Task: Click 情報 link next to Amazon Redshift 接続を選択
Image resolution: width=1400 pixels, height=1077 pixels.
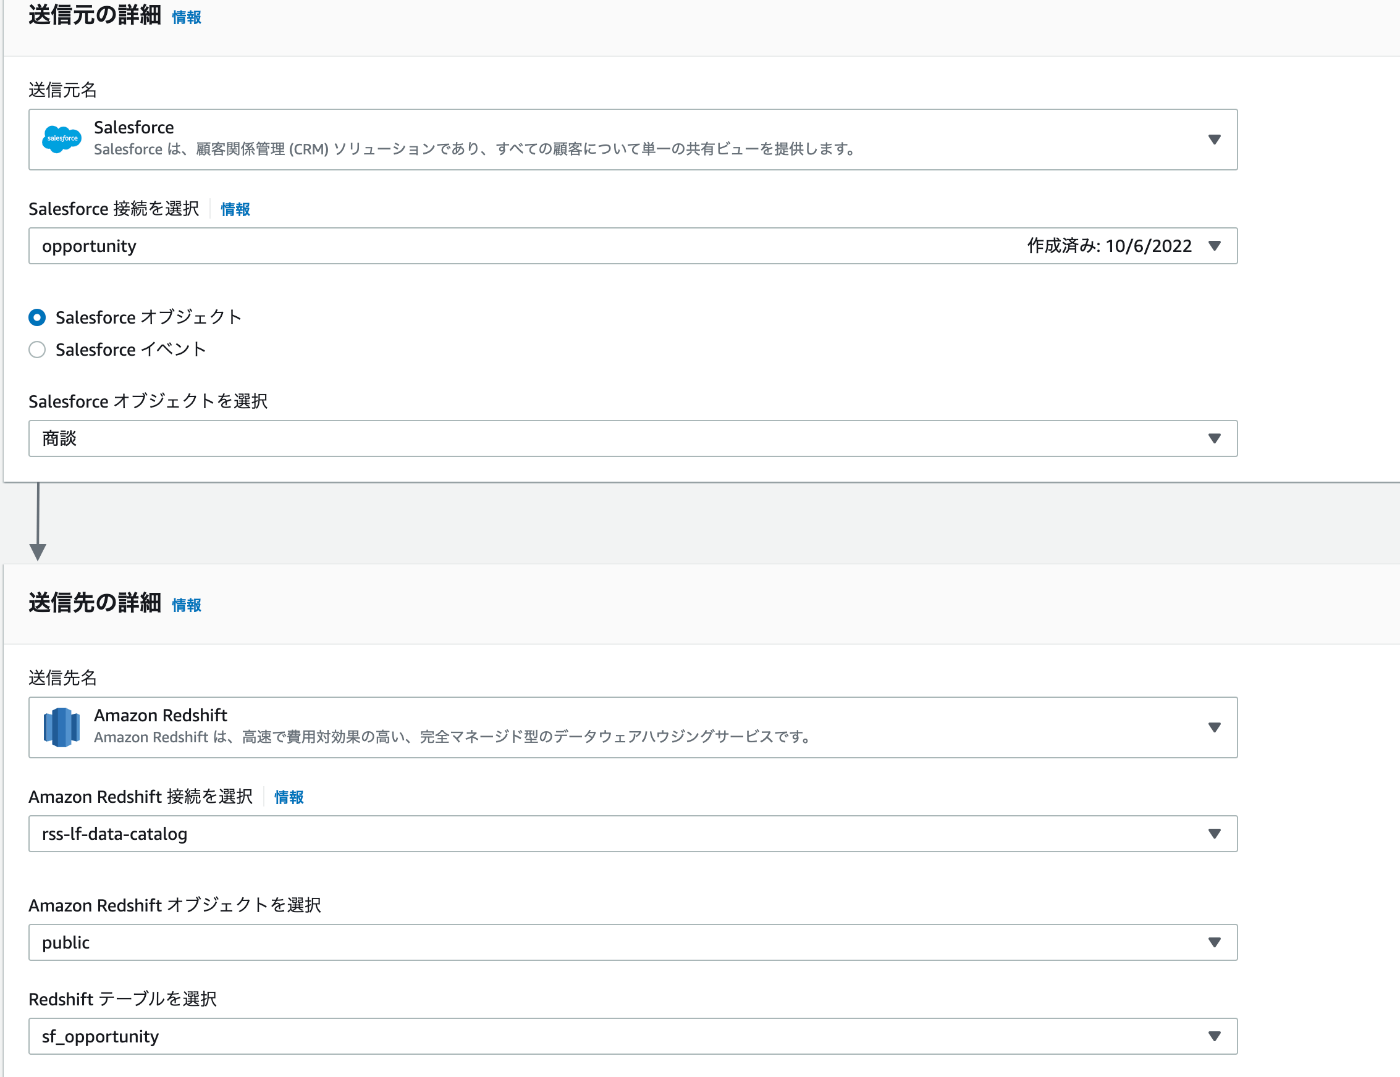Action: 289,797
